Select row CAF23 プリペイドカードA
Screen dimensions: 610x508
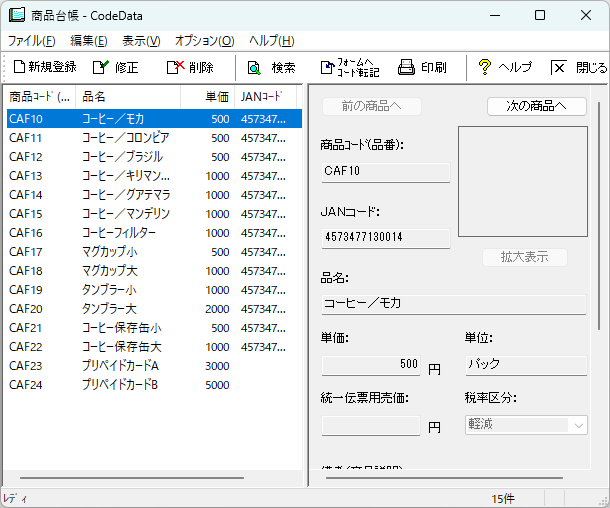[154, 366]
